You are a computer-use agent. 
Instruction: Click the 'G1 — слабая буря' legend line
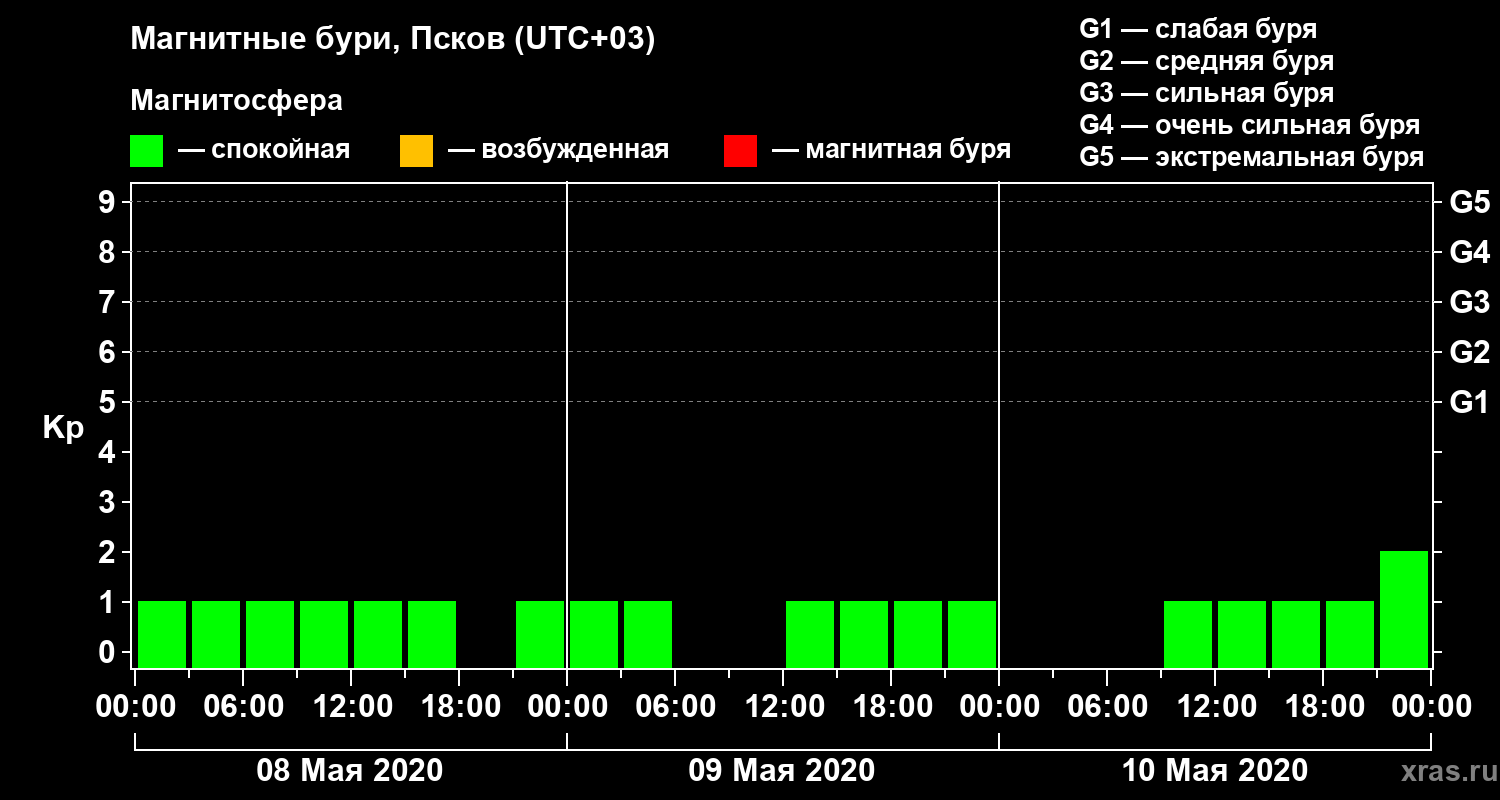[x=1198, y=29]
